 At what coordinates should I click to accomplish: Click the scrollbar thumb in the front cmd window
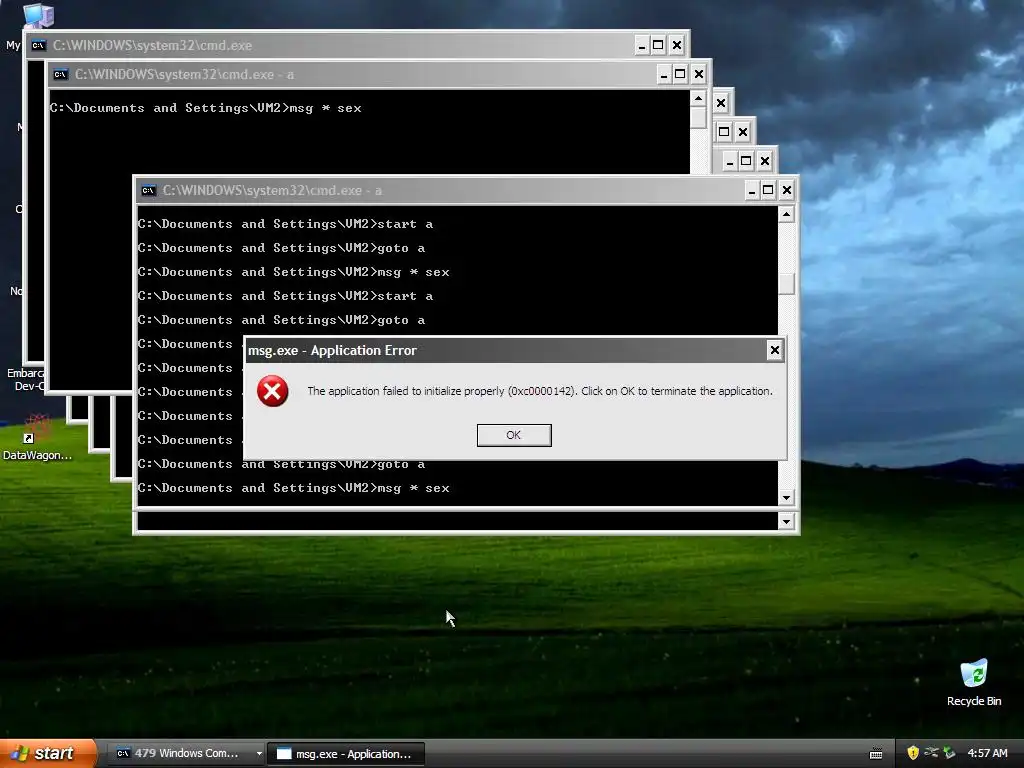[786, 283]
